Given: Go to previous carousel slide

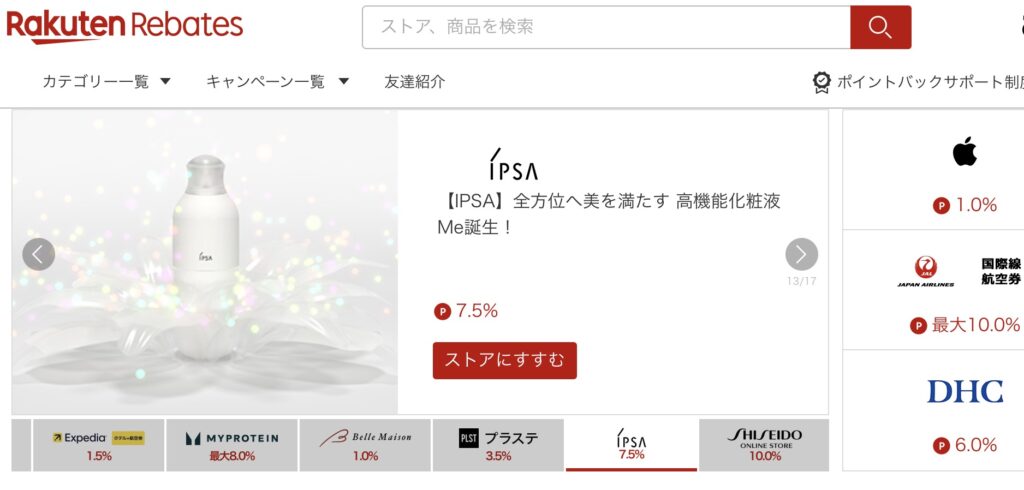Looking at the screenshot, I should coord(38,254).
